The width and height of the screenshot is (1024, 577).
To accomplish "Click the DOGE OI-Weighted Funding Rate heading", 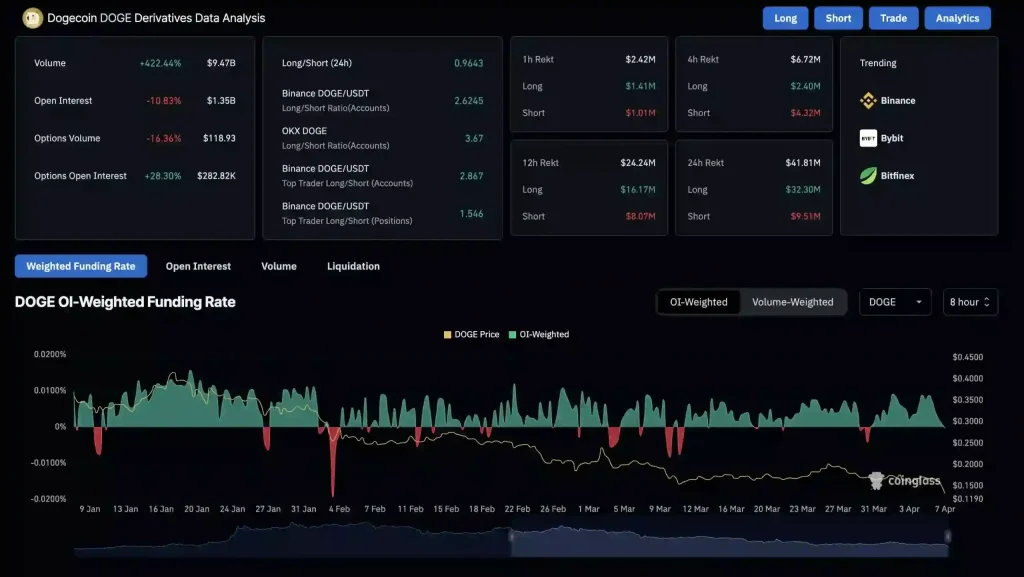I will pos(125,302).
